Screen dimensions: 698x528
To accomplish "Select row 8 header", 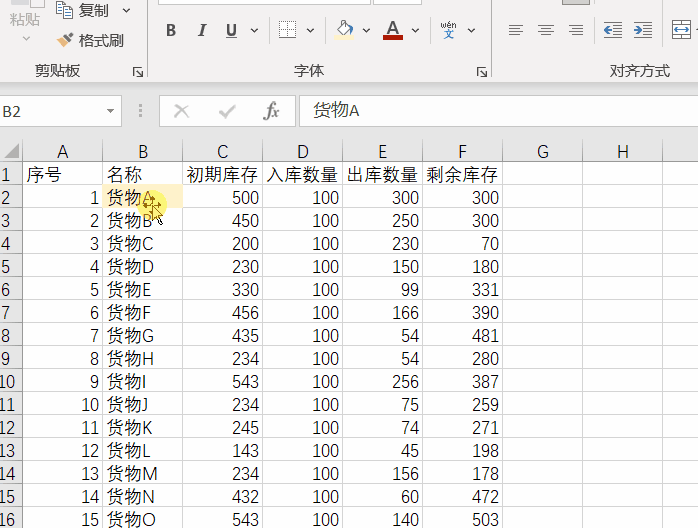I will click(x=11, y=335).
